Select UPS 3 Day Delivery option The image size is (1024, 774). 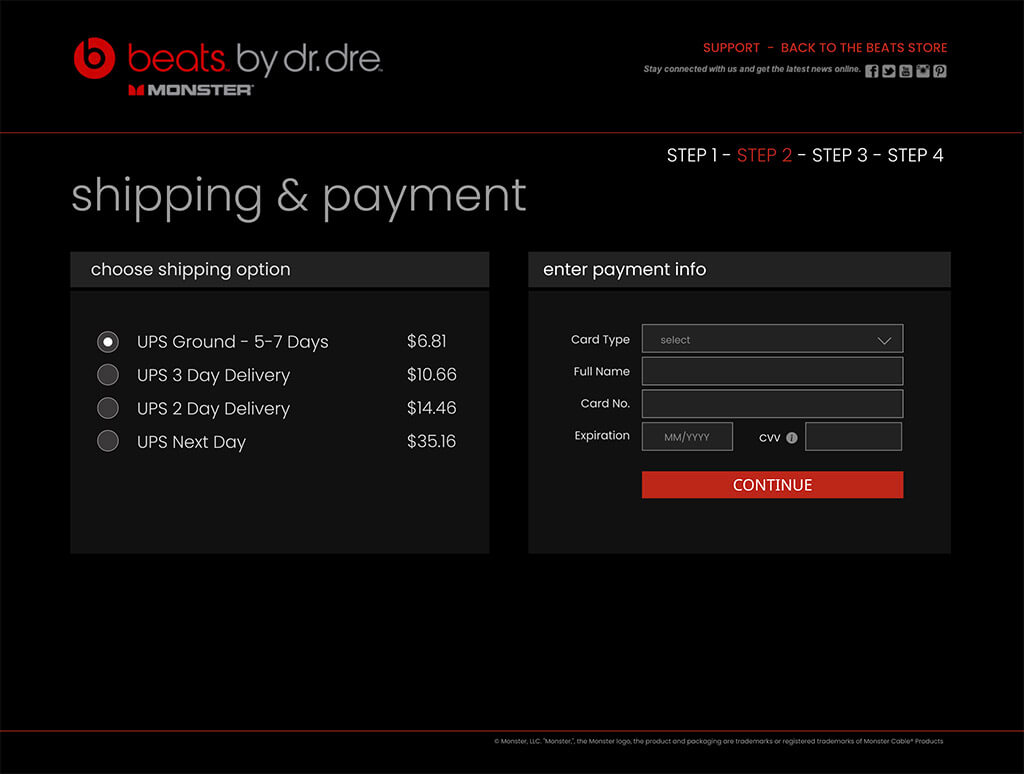click(x=108, y=375)
